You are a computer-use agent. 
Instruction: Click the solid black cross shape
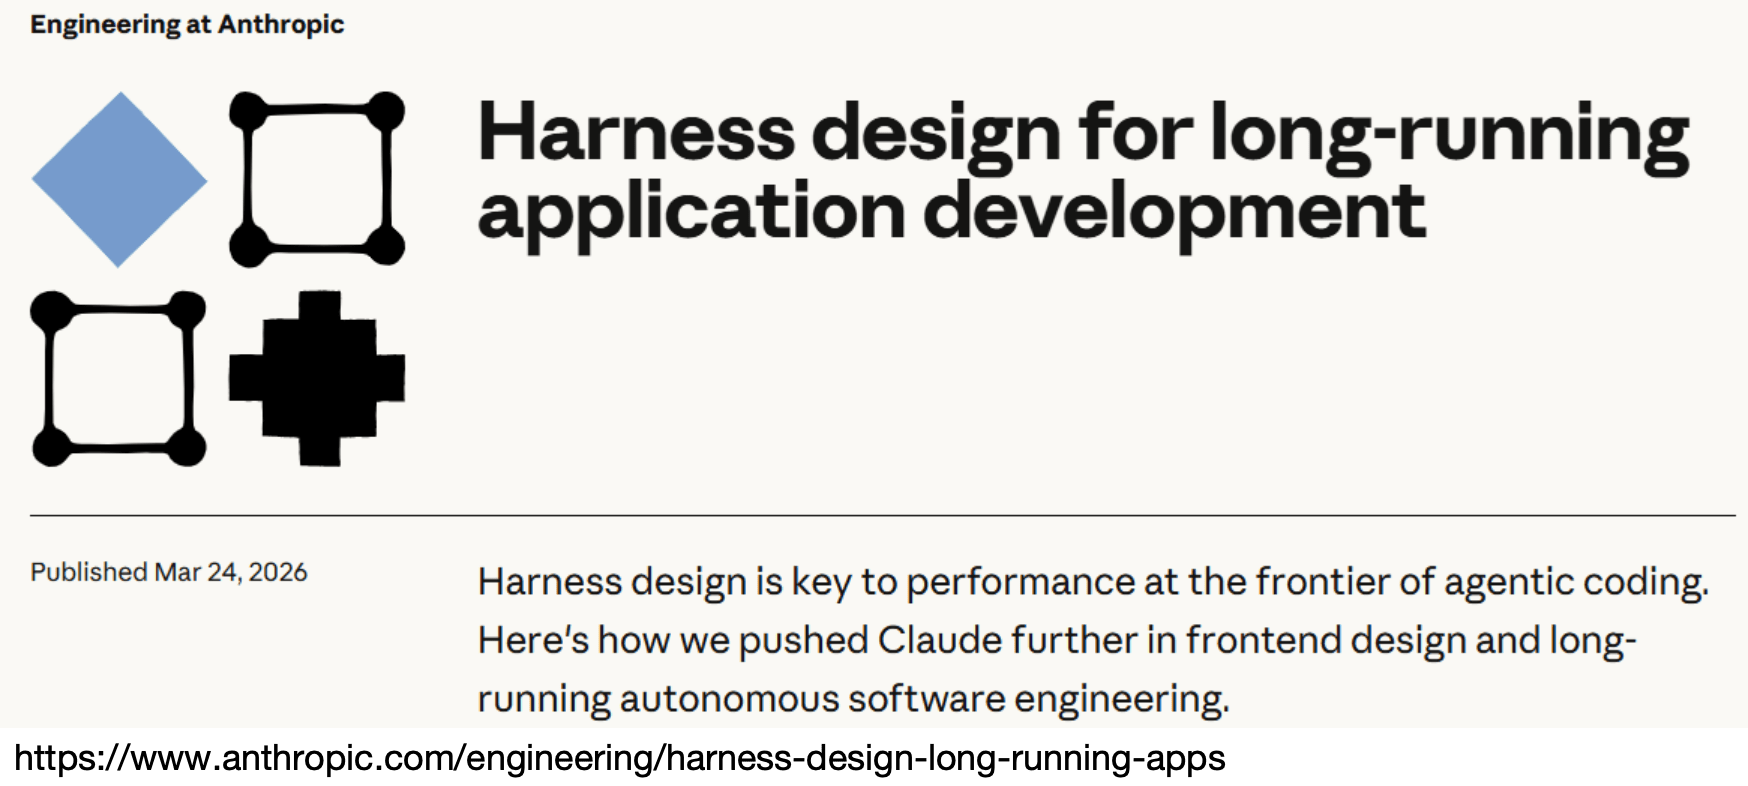317,378
